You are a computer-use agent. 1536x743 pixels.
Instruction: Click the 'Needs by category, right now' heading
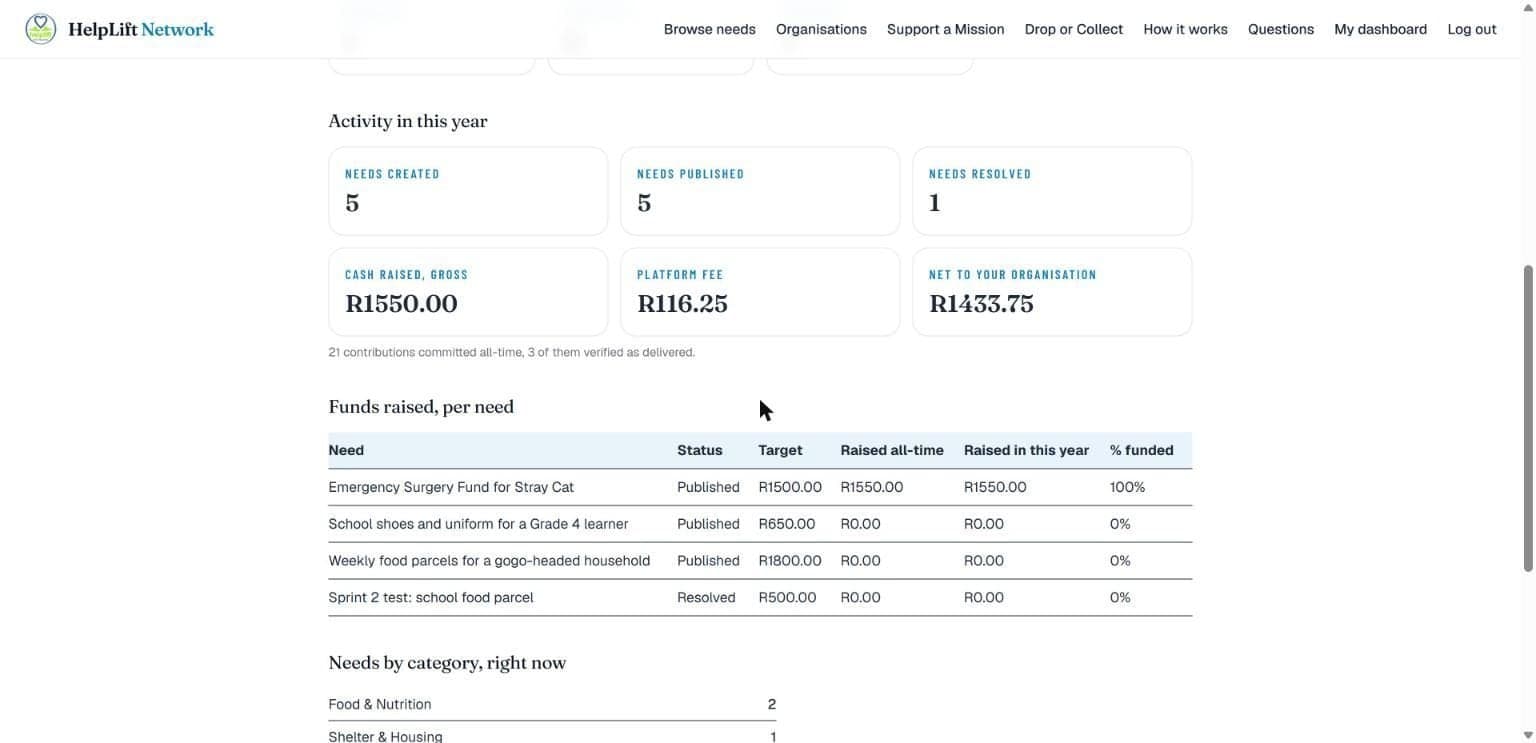[x=447, y=663]
